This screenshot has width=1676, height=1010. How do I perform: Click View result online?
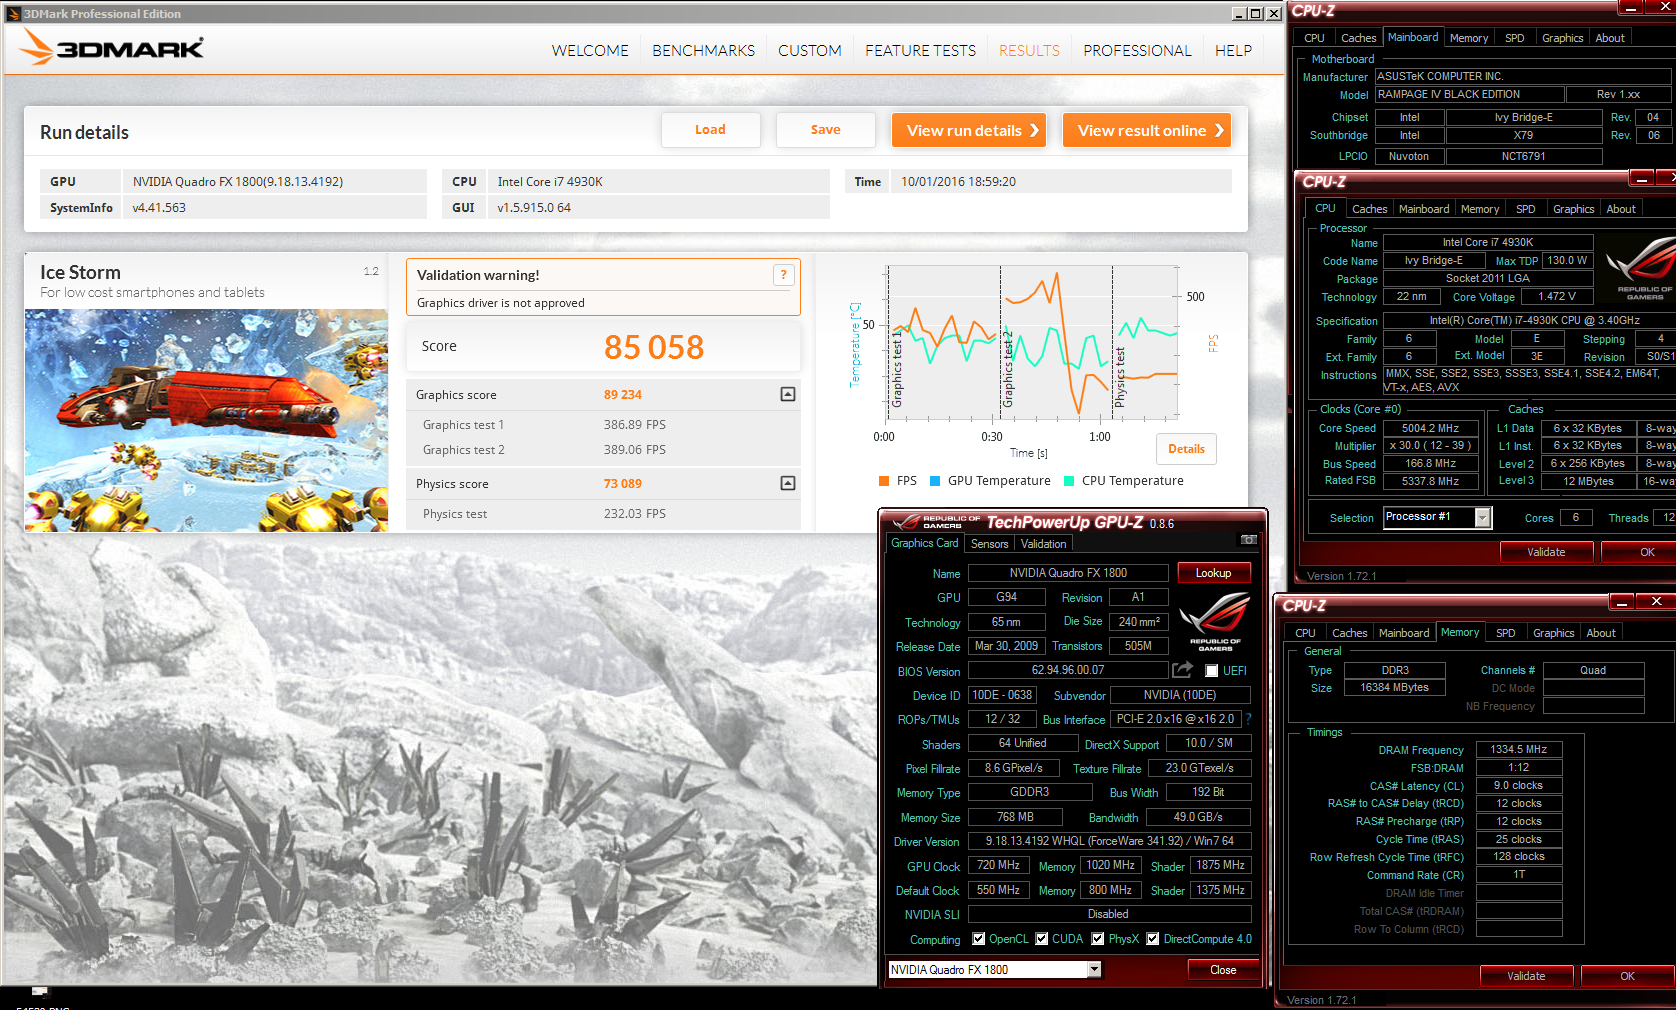pos(1147,130)
